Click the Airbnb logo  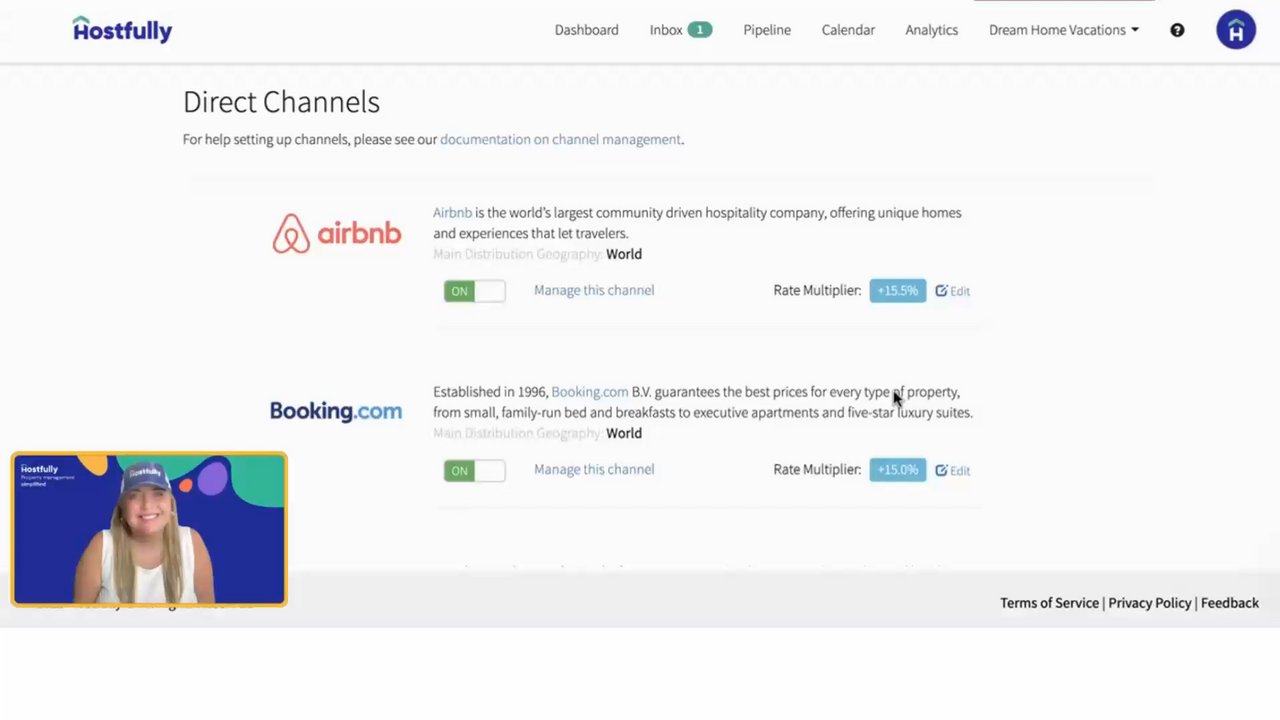[x=336, y=233]
